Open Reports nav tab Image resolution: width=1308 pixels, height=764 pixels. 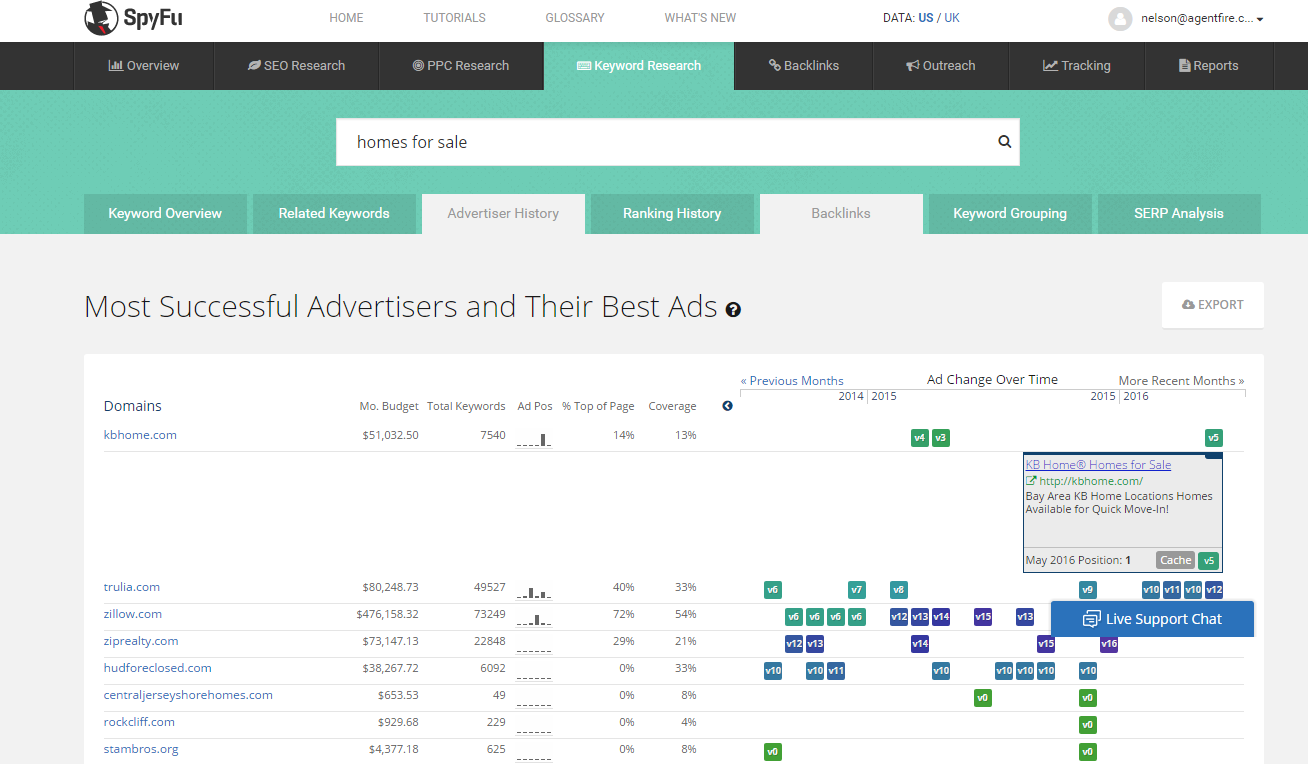1209,66
